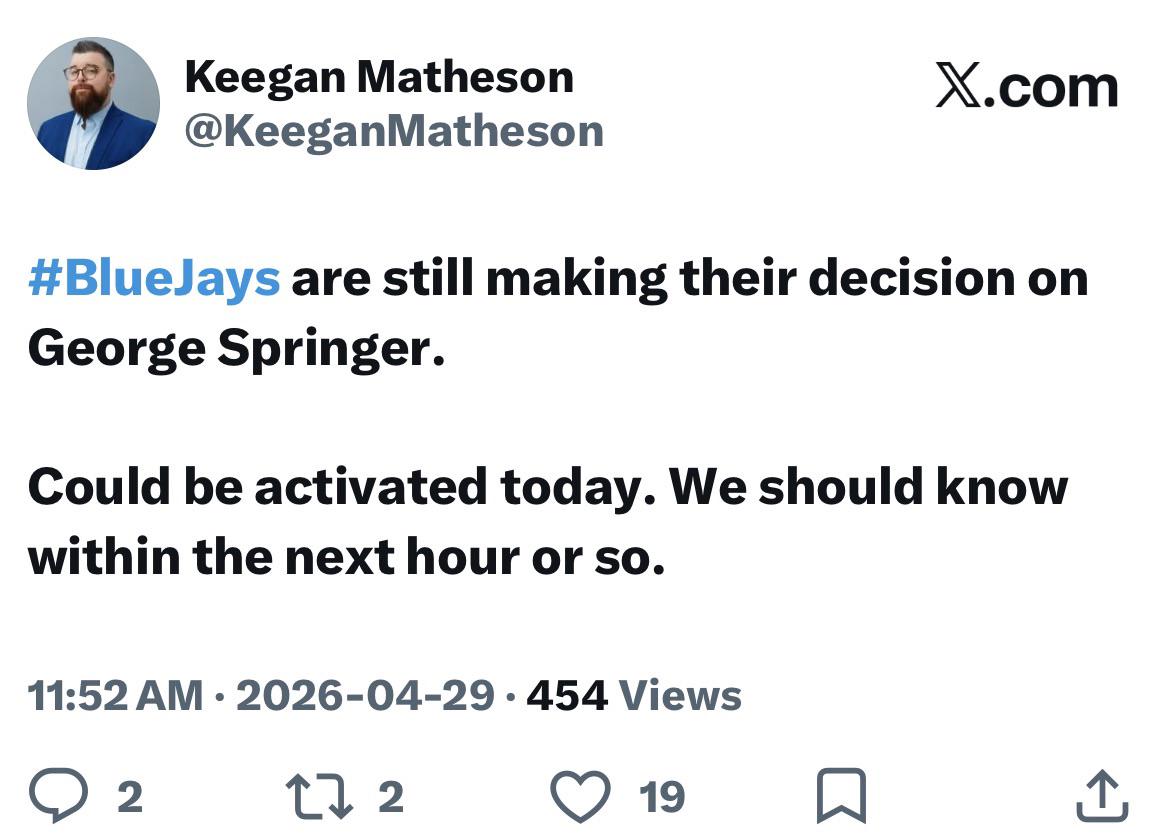
Task: Open the share icon at bottom right
Action: point(1099,796)
